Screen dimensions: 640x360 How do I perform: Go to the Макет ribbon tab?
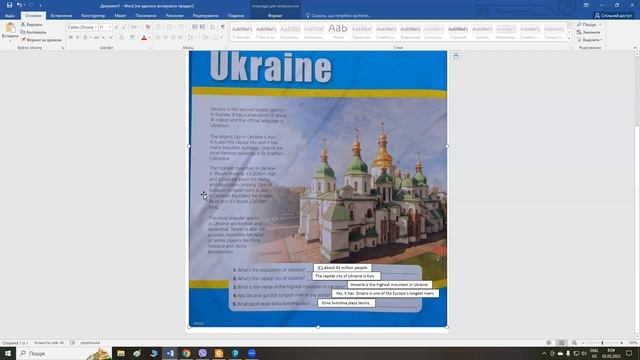[x=120, y=16]
